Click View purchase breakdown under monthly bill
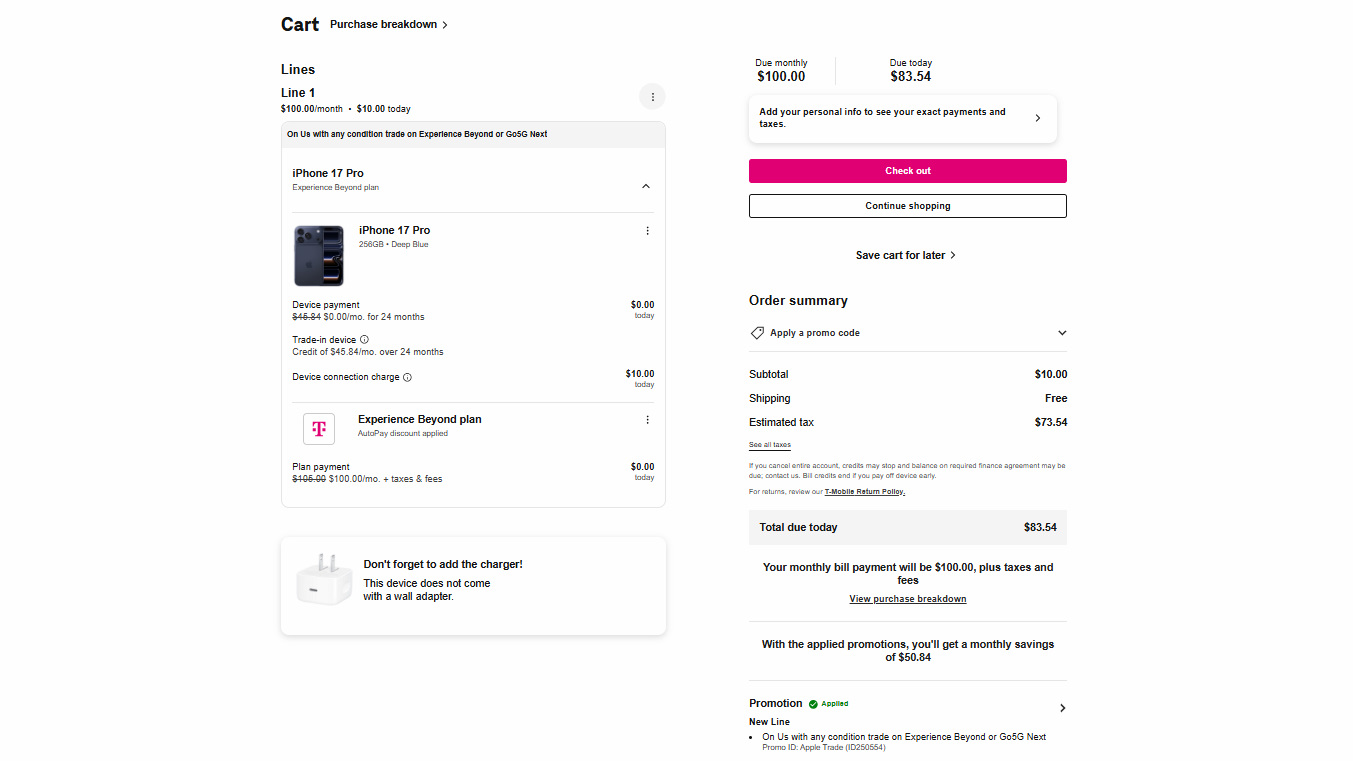 907,598
